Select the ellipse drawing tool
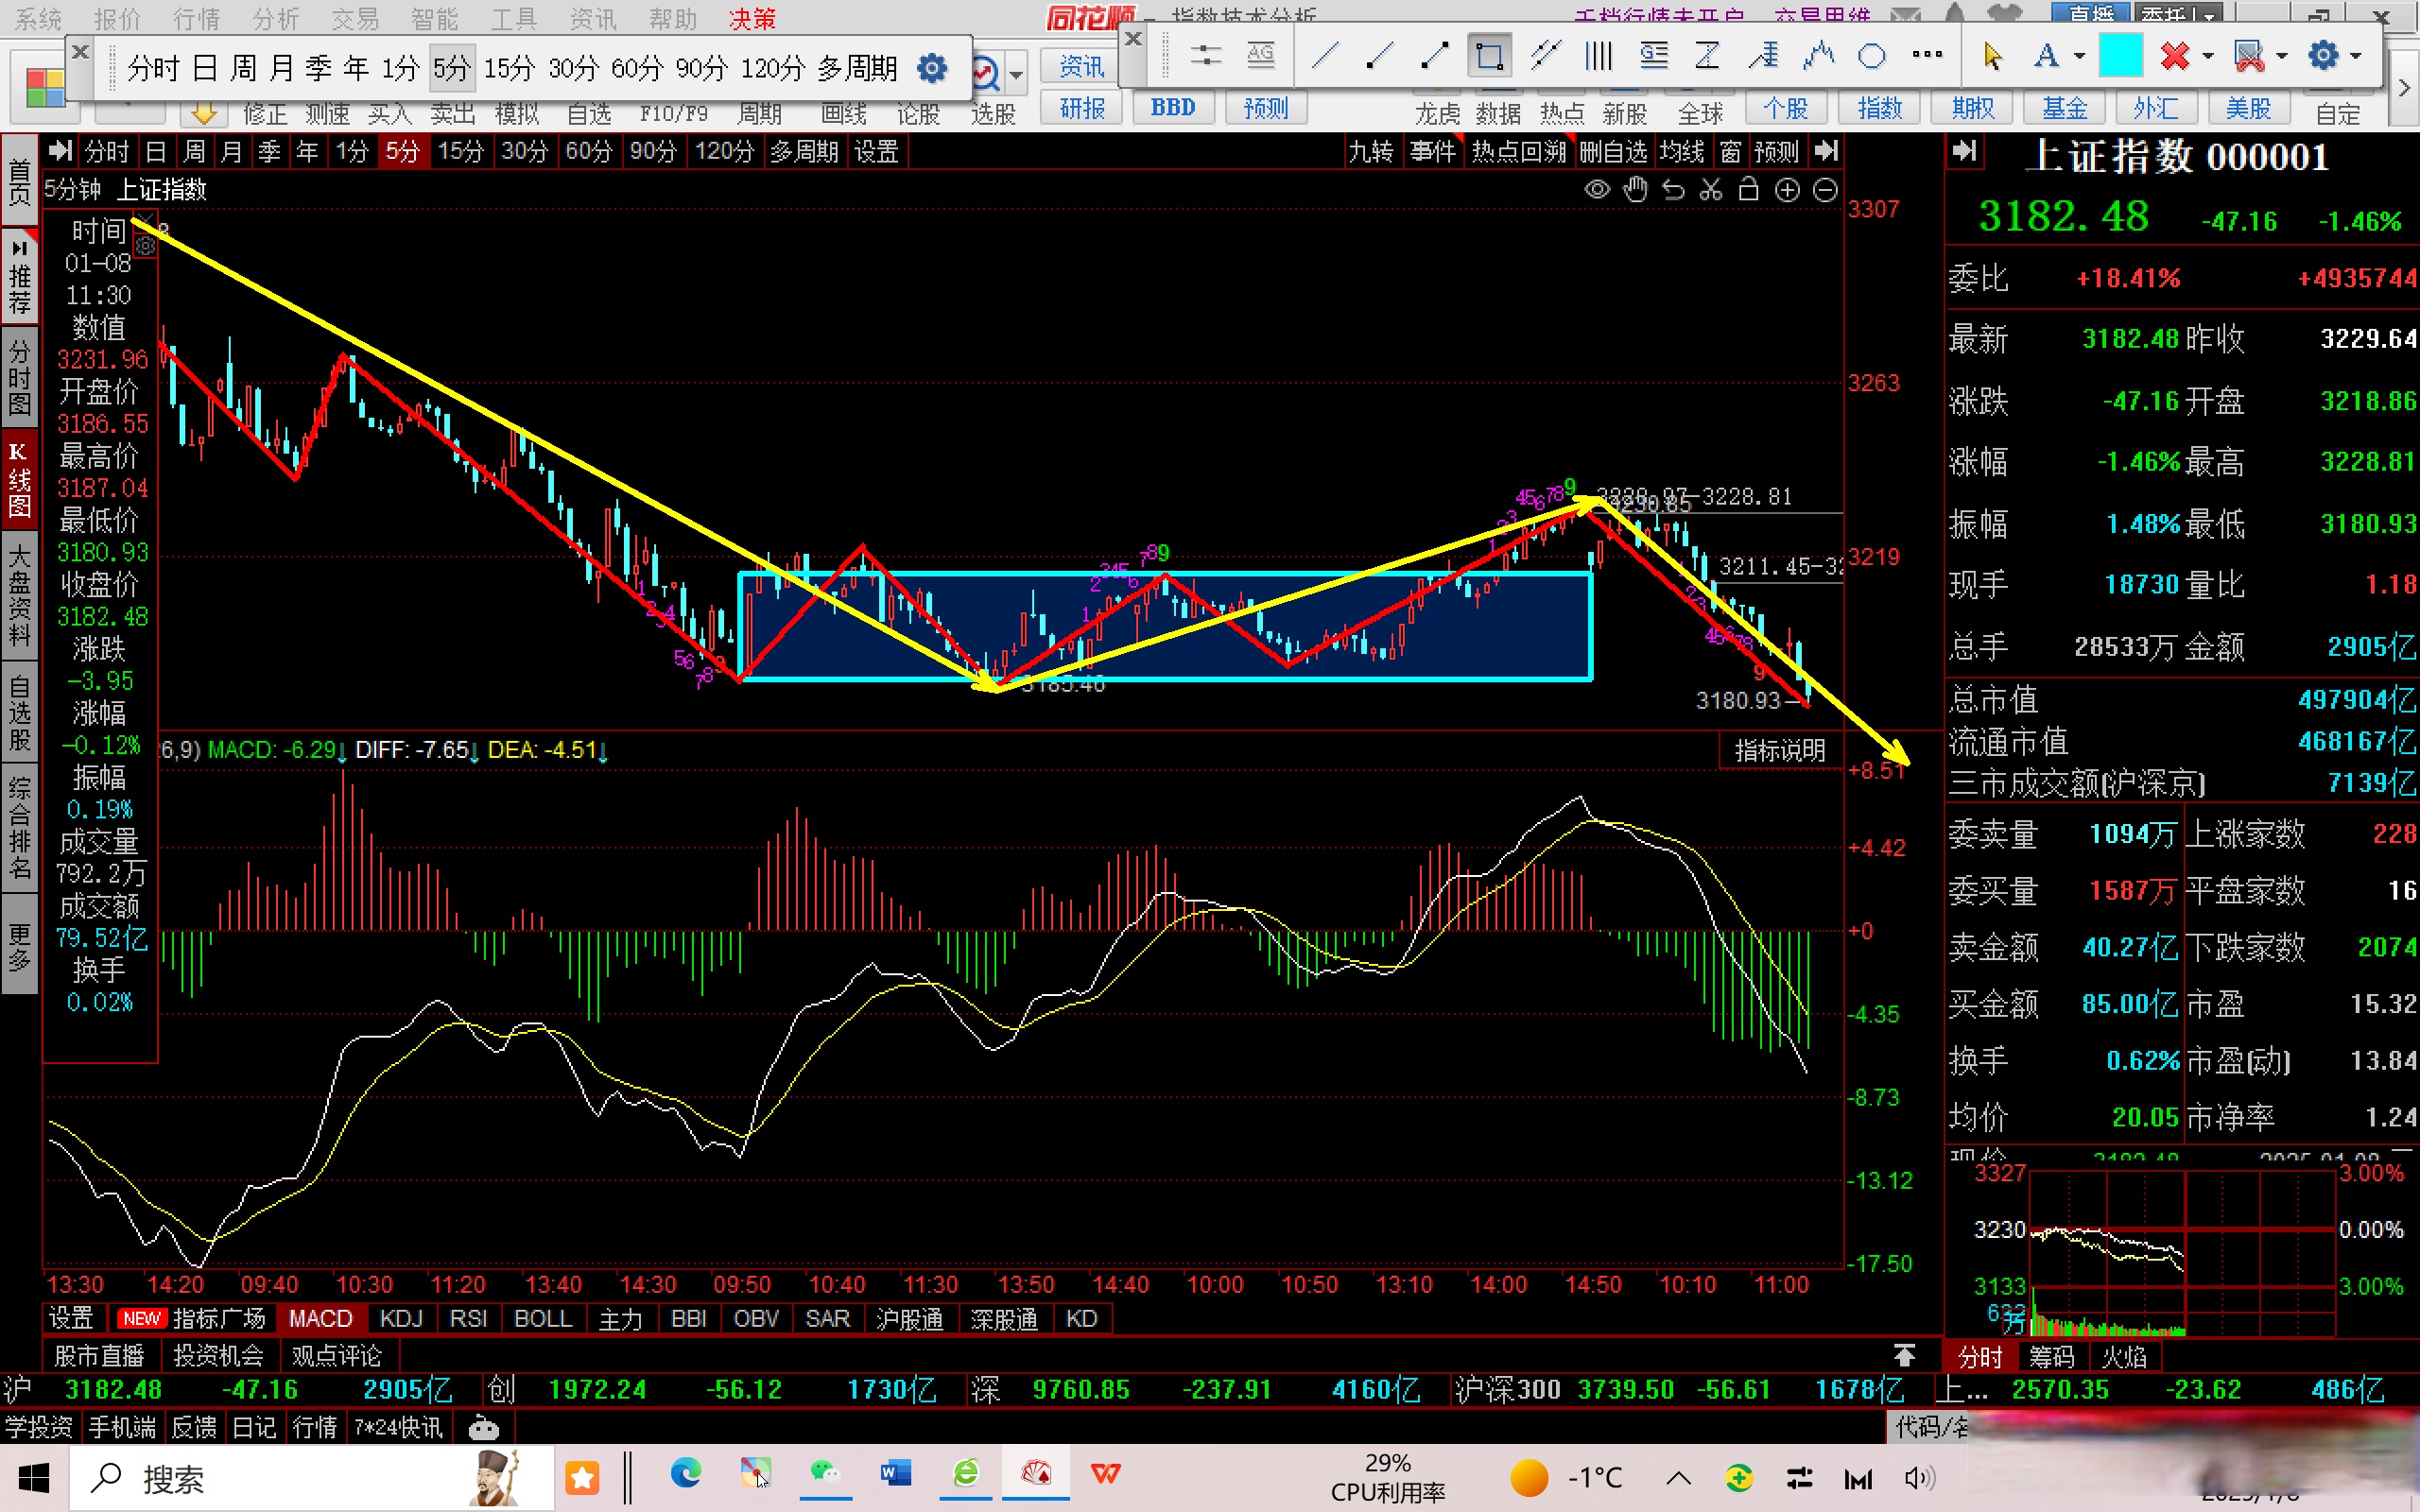The image size is (2420, 1512). point(1871,56)
